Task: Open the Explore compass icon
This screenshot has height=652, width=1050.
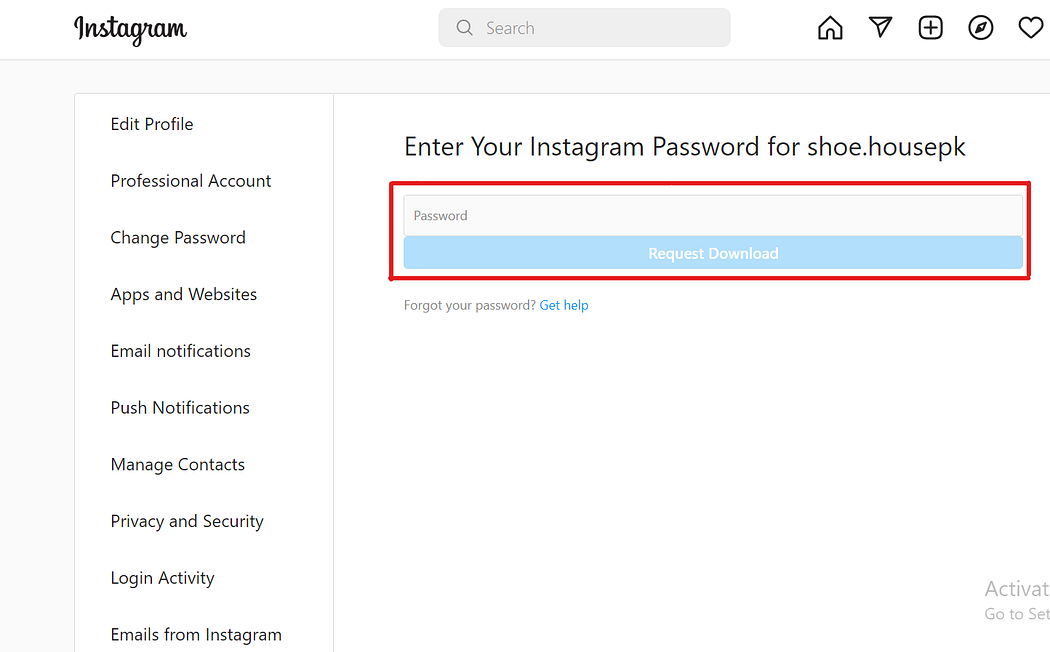Action: (x=980, y=27)
